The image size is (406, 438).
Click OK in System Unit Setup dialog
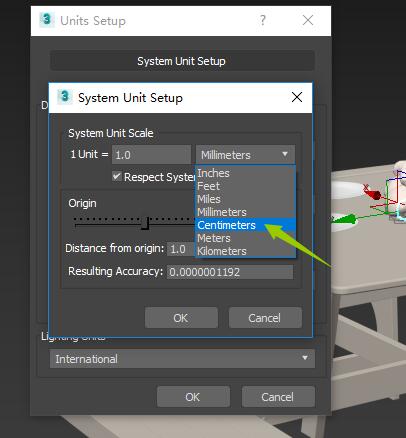click(181, 318)
